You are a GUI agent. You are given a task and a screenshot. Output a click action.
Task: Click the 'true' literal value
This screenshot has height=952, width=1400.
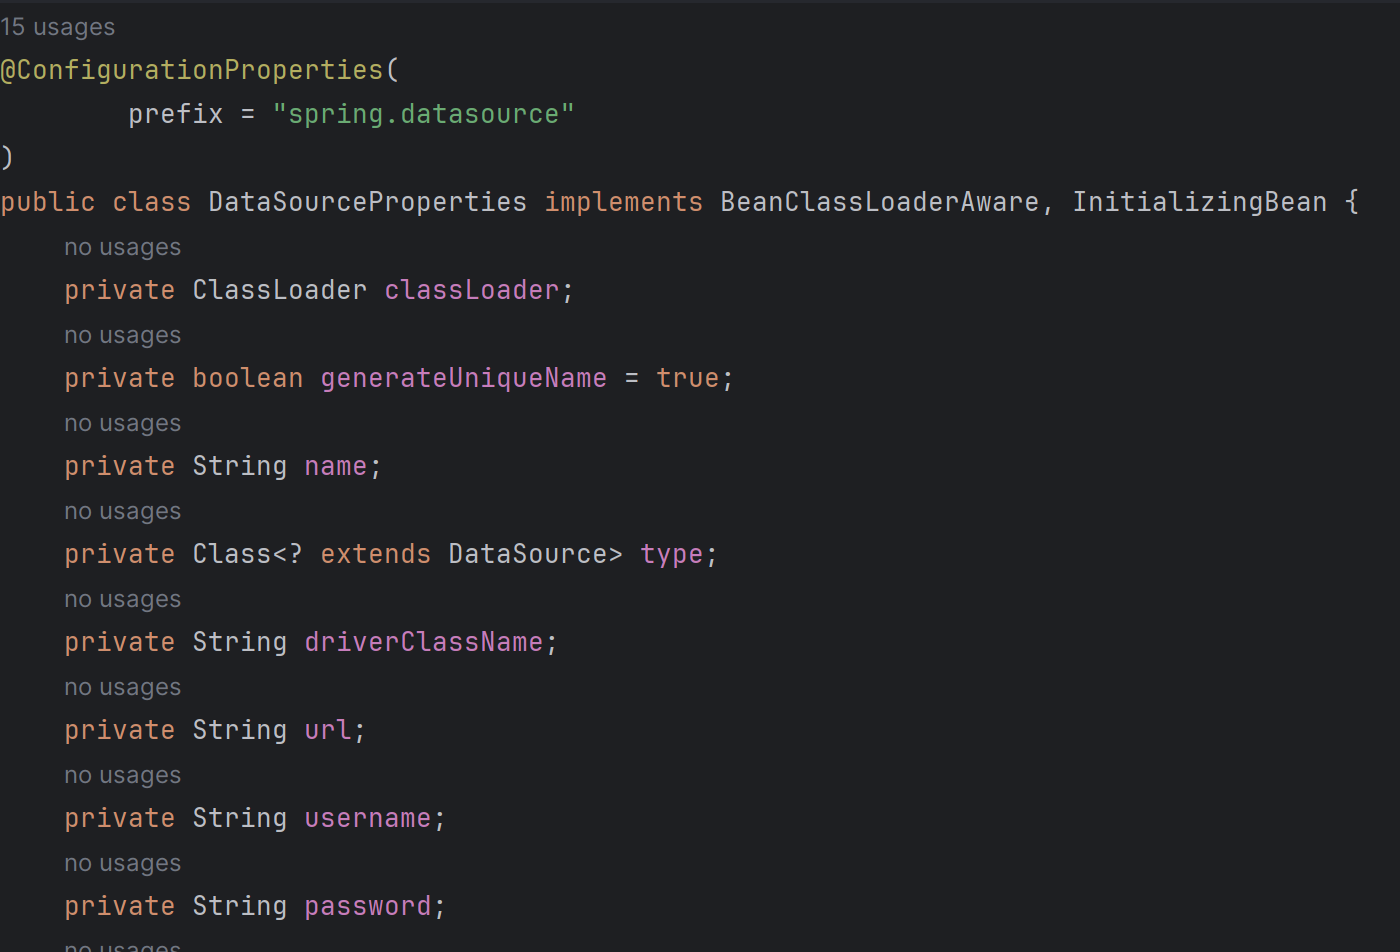click(x=688, y=378)
